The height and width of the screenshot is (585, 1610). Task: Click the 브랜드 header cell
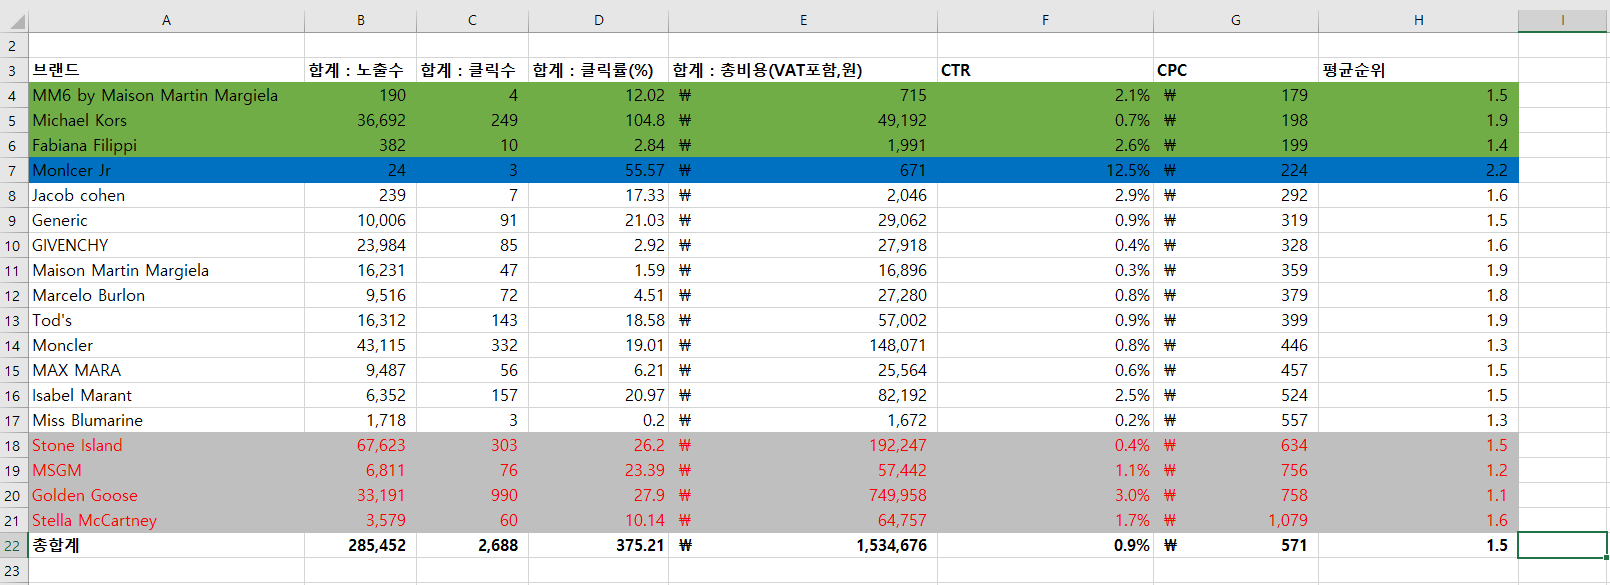click(166, 70)
